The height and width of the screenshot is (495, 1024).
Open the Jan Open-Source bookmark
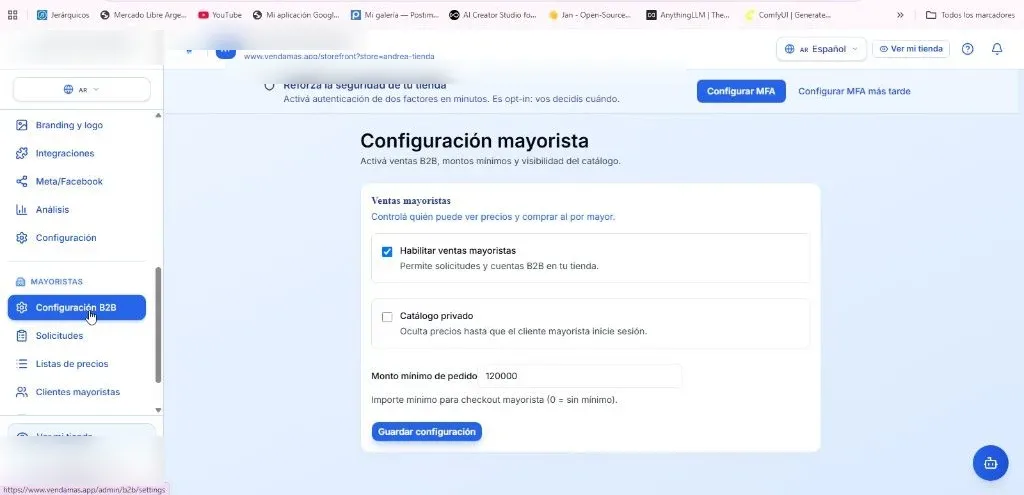(590, 14)
